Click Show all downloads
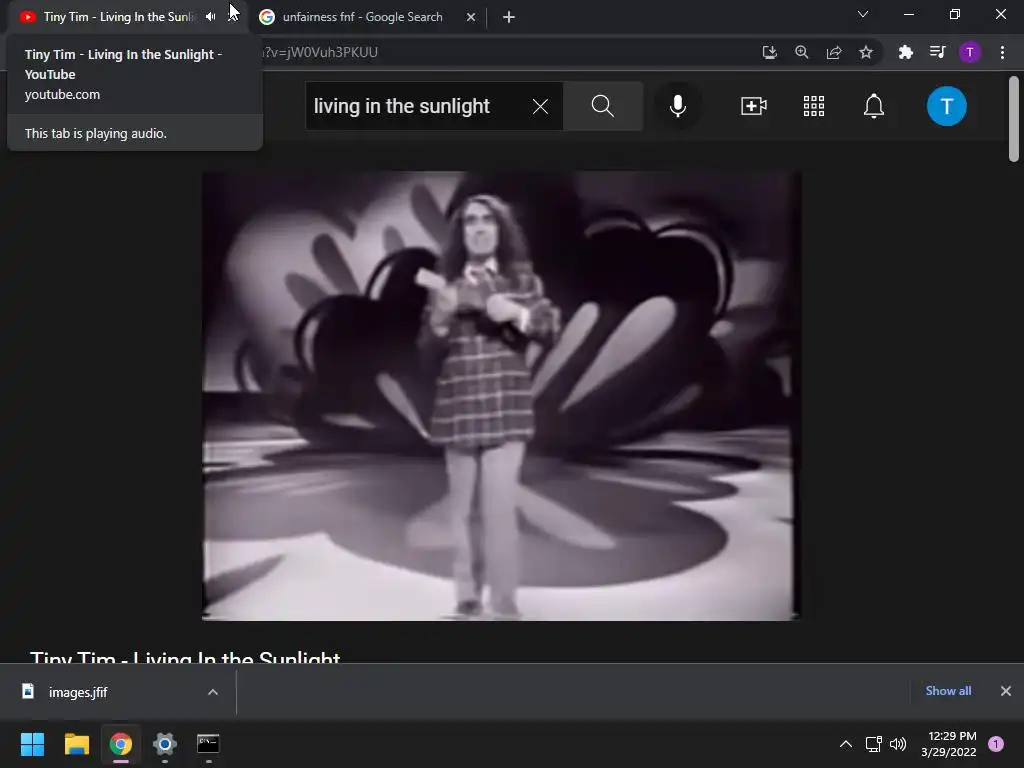 948,691
